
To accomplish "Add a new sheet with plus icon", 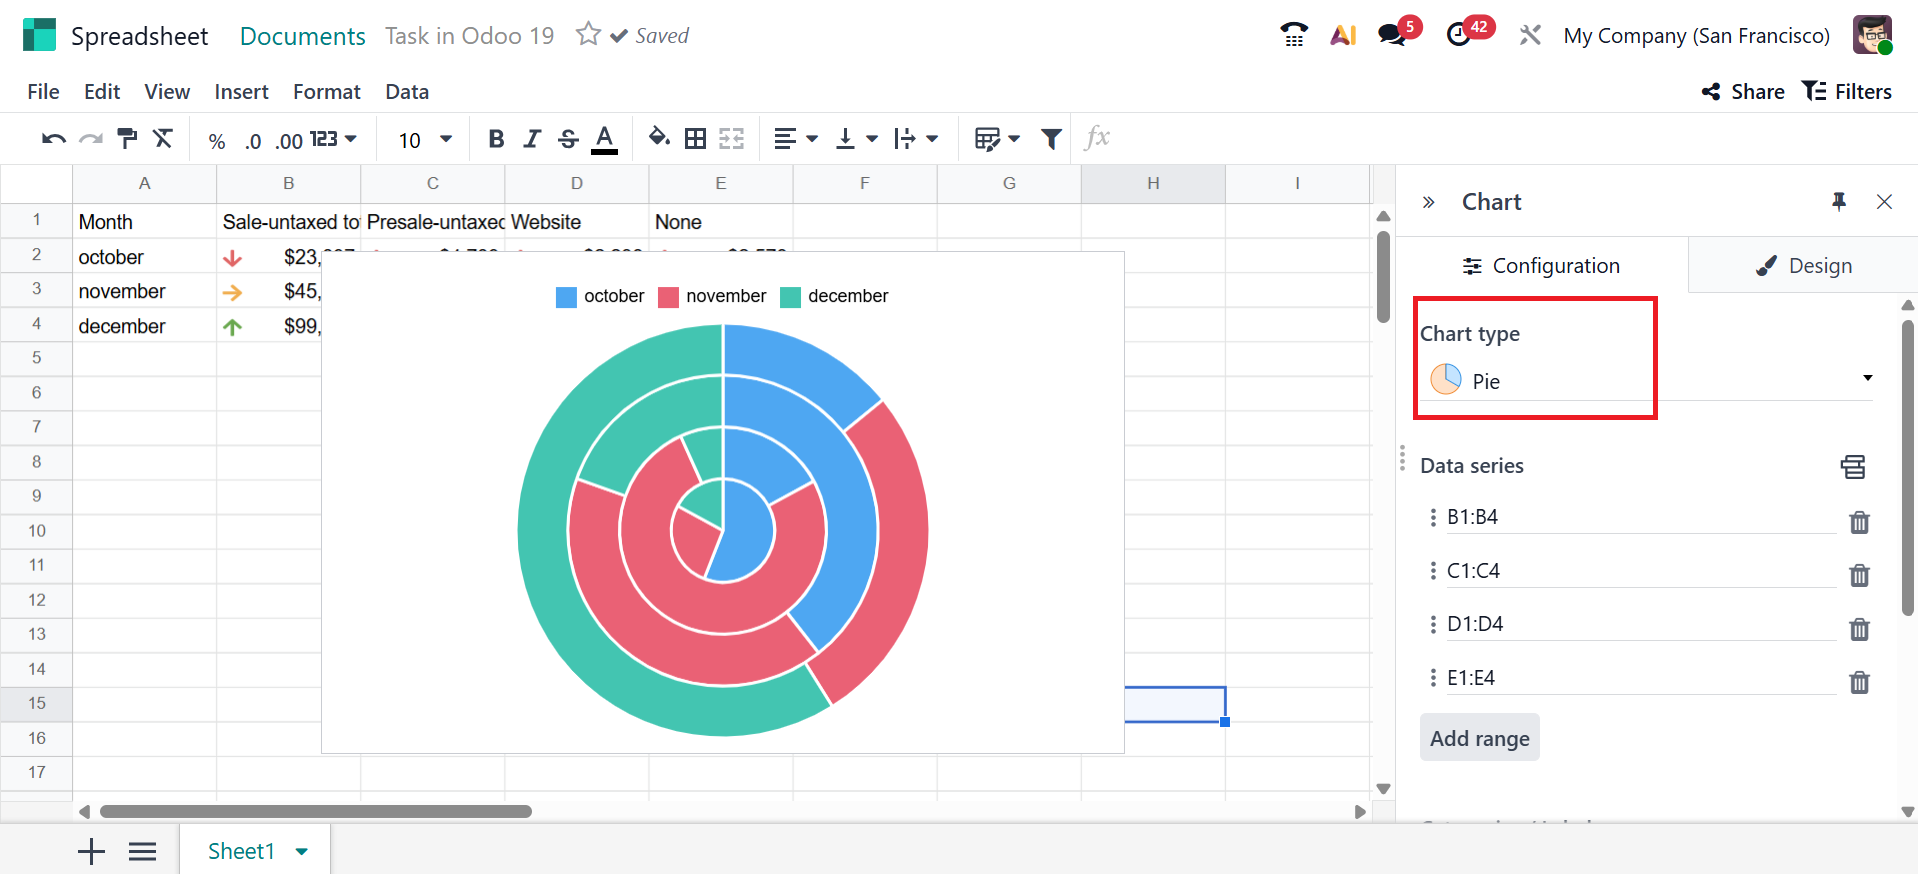I will (91, 851).
